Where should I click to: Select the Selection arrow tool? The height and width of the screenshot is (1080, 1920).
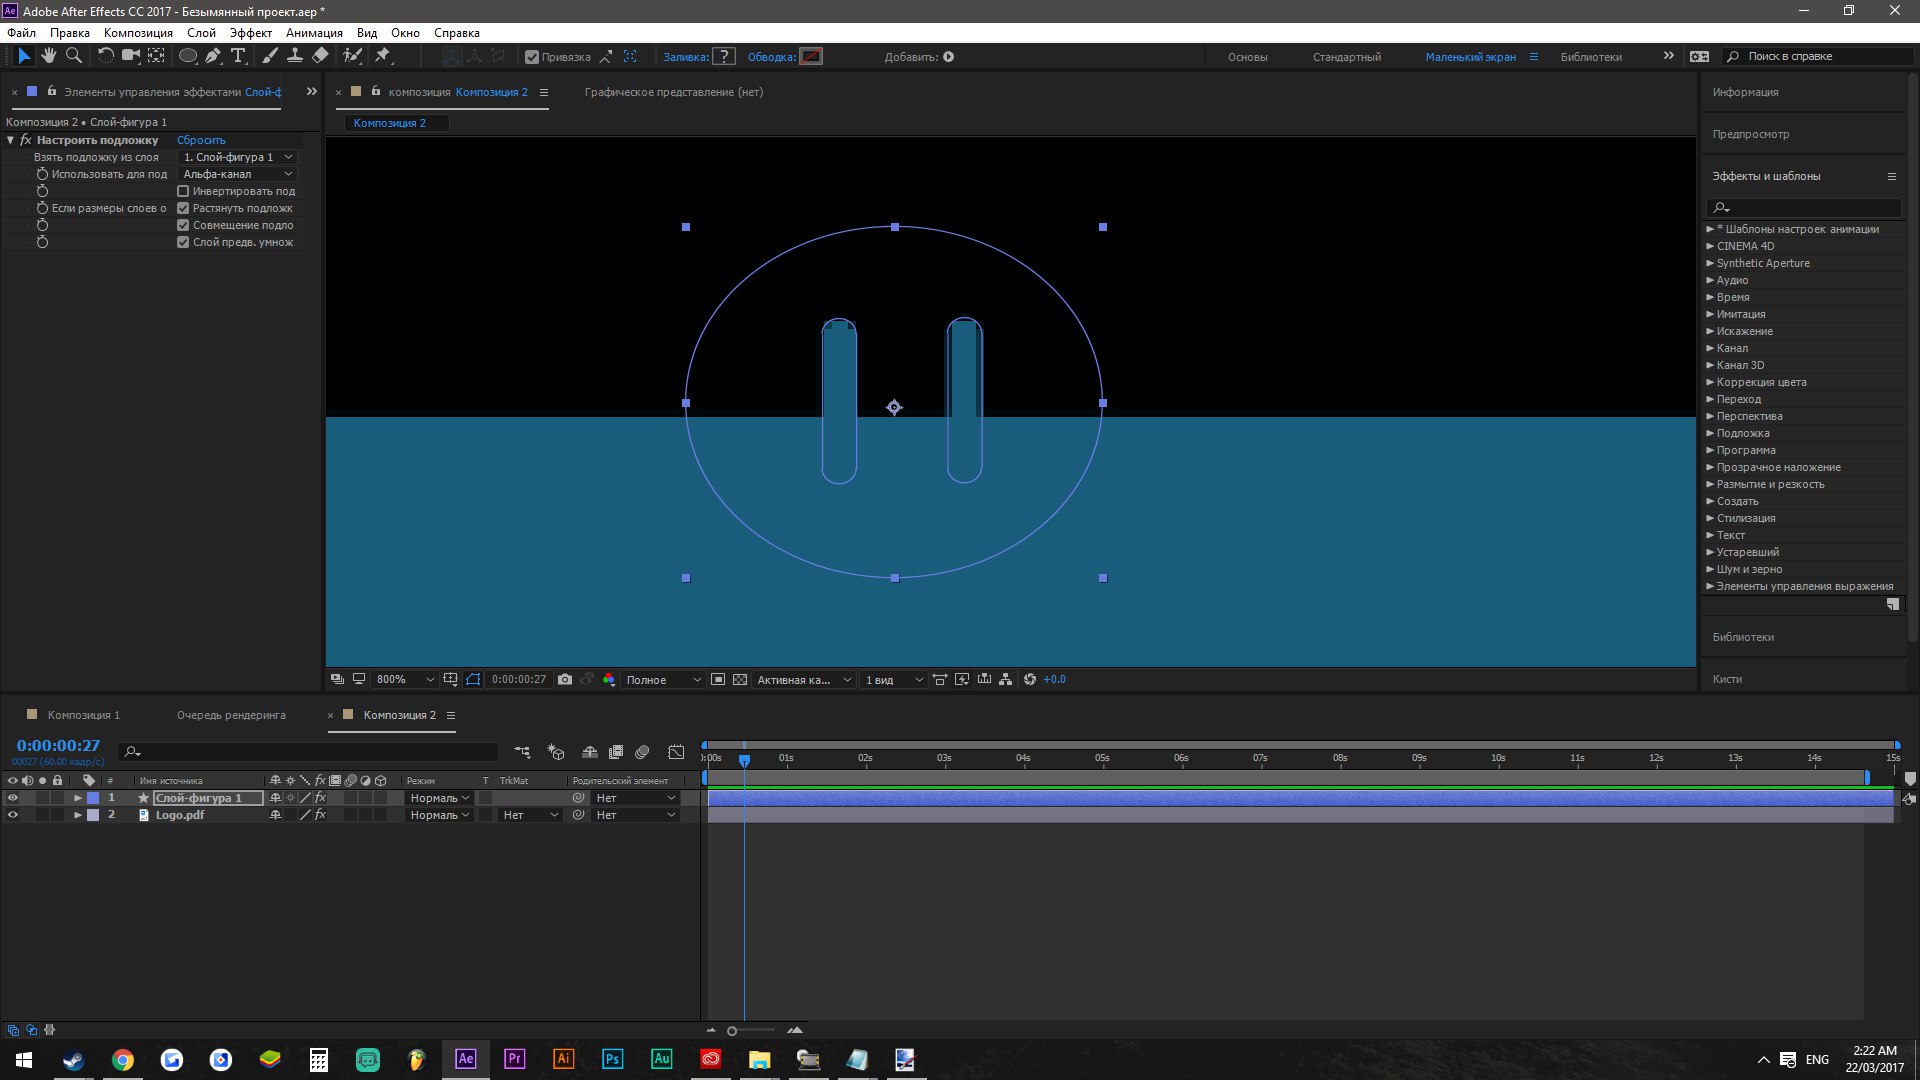click(x=24, y=56)
